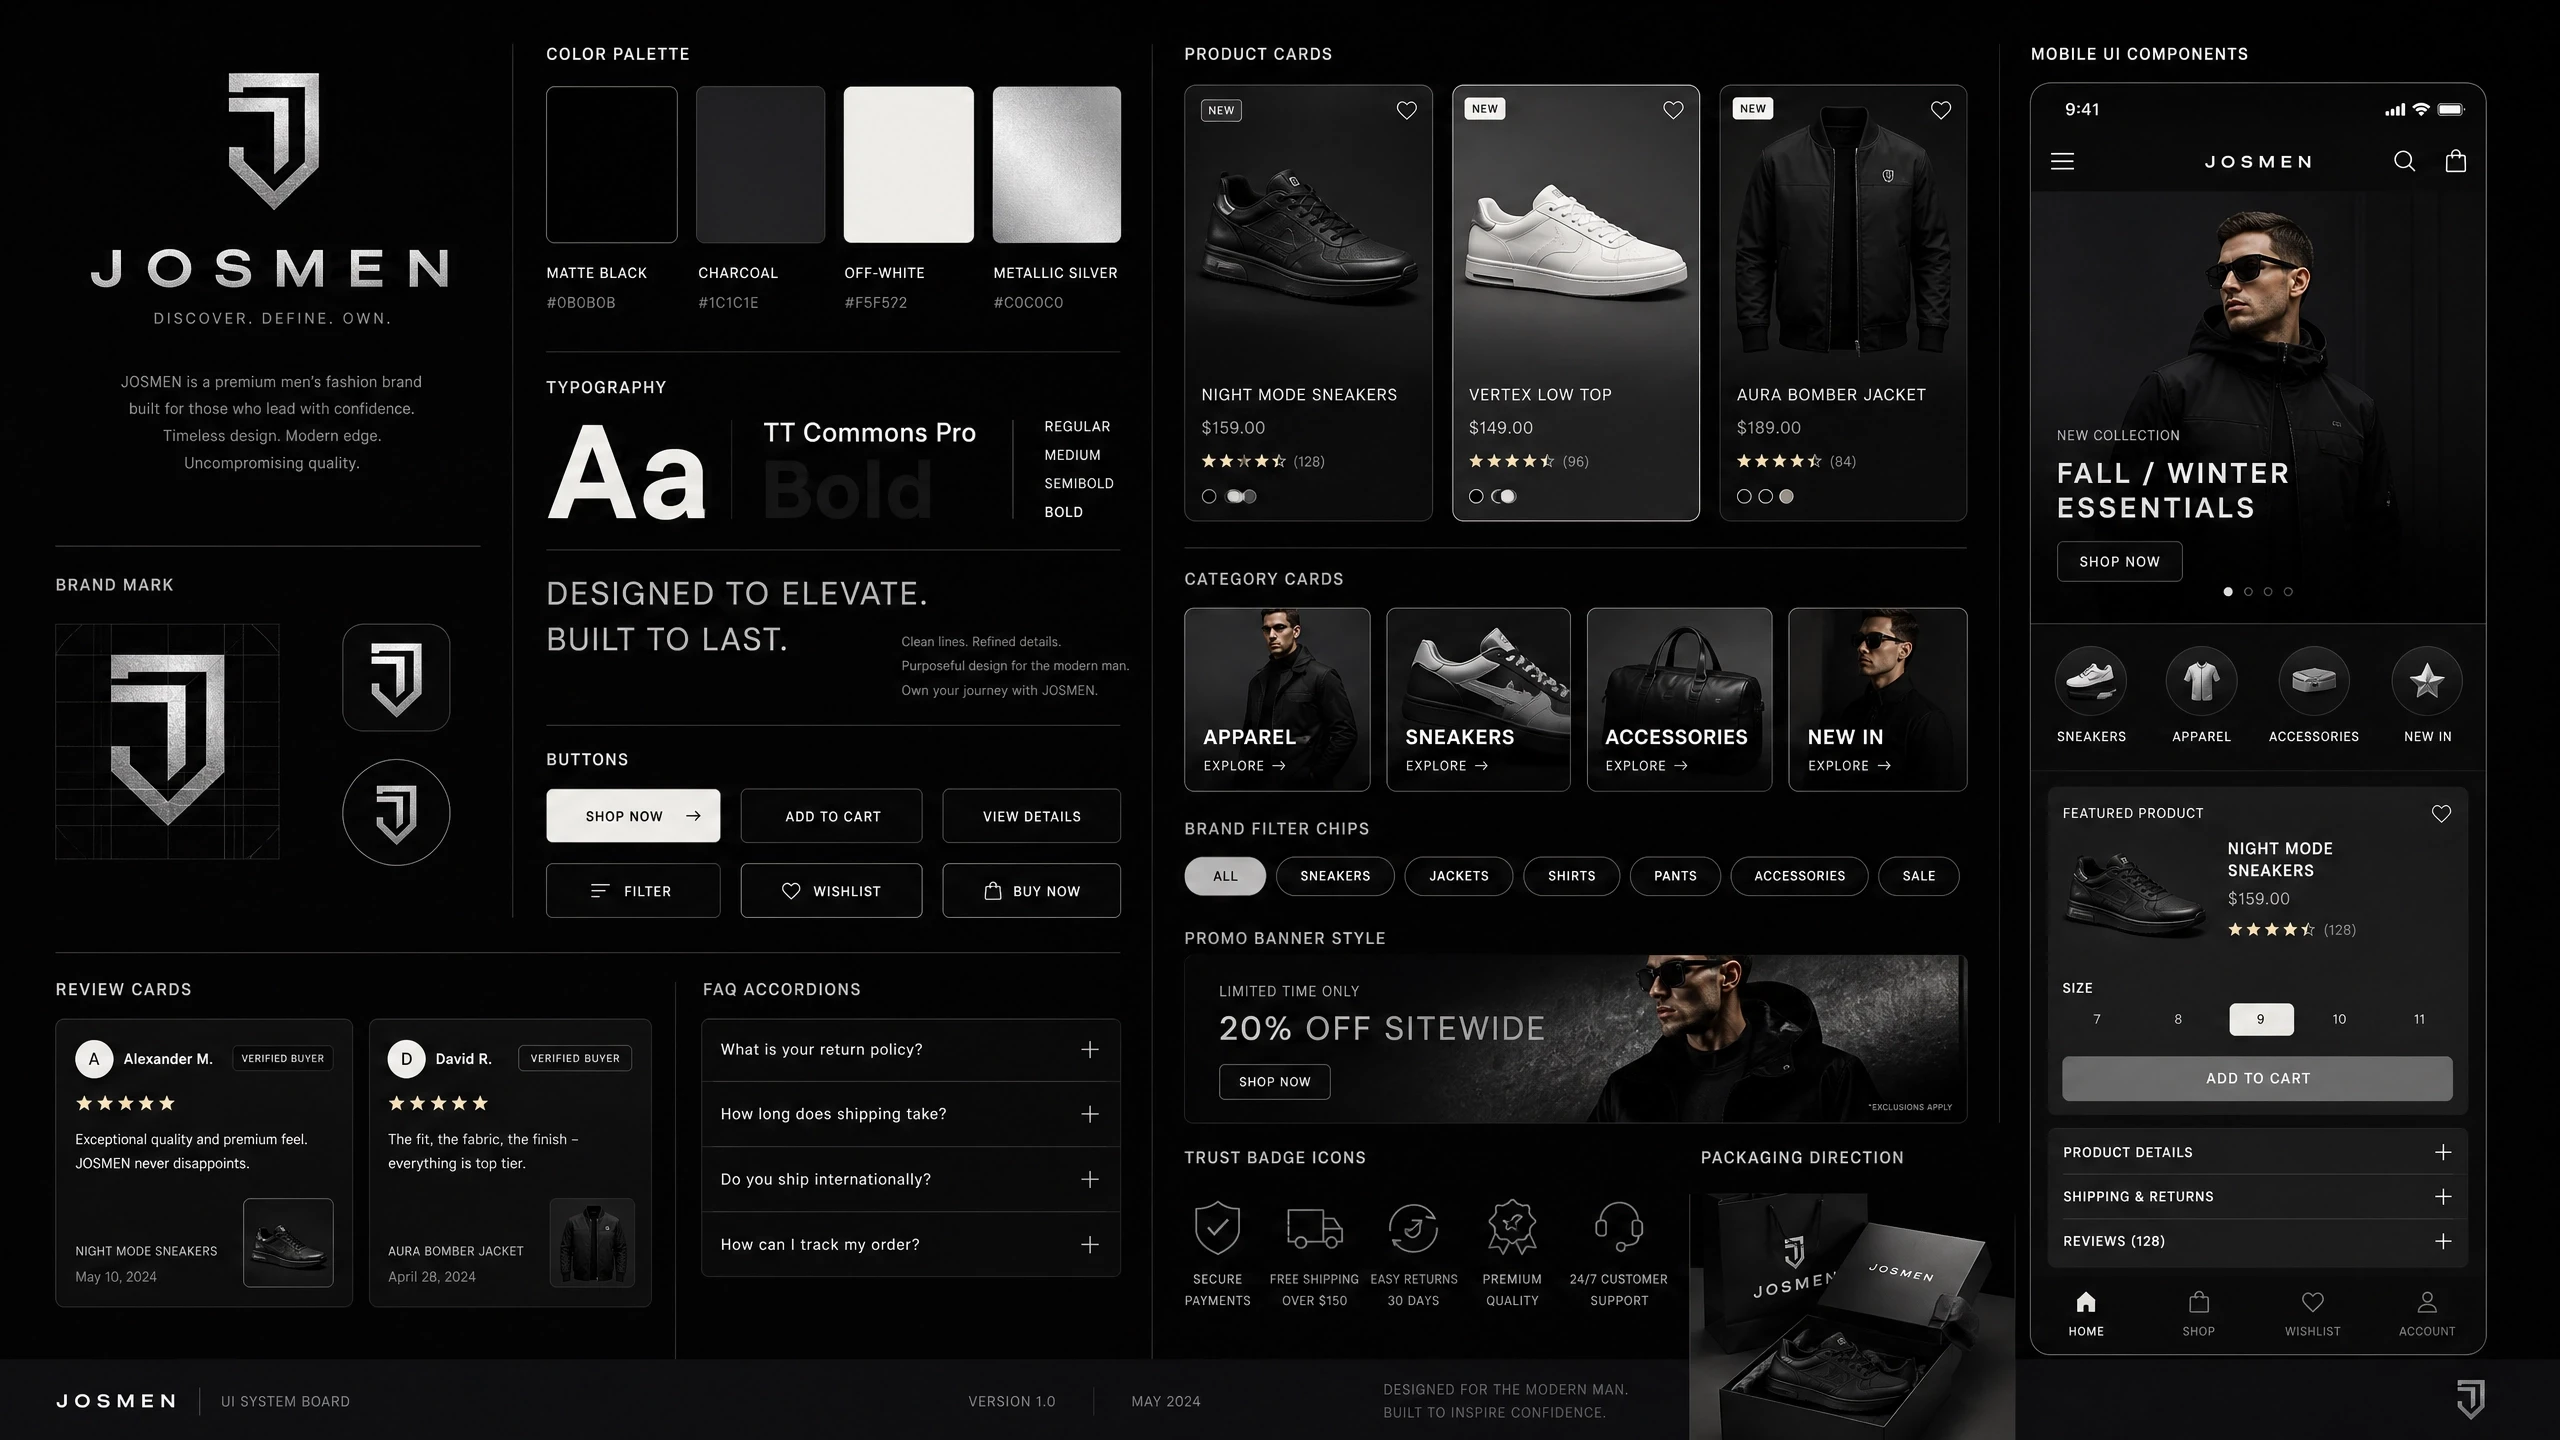This screenshot has width=2560, height=1440.
Task: Expand 'How can I track my order?' FAQ
Action: tap(910, 1244)
